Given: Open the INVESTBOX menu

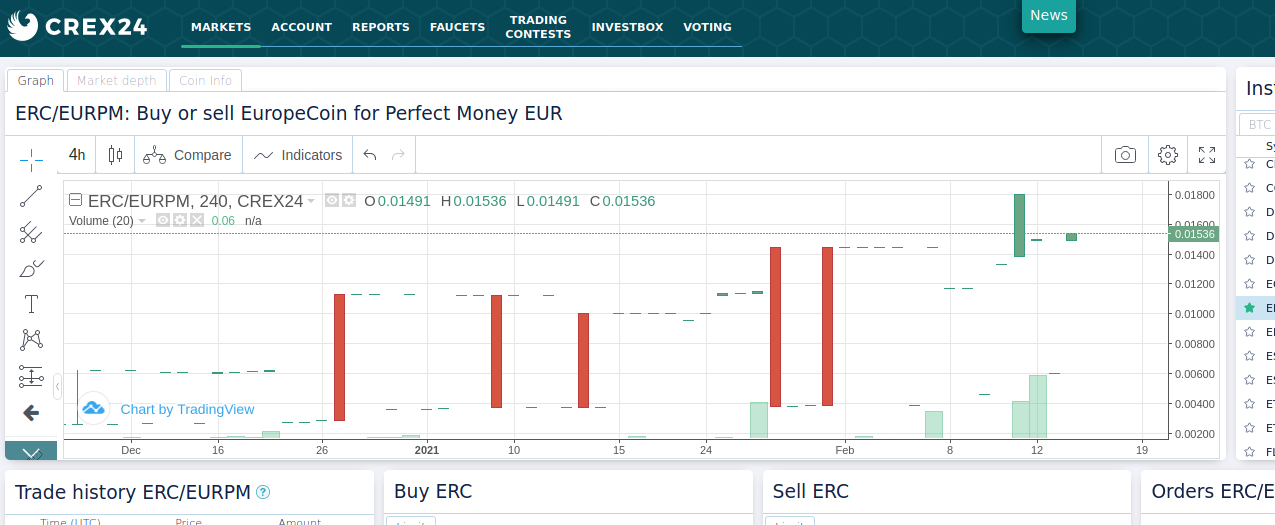Looking at the screenshot, I should pyautogui.click(x=627, y=27).
